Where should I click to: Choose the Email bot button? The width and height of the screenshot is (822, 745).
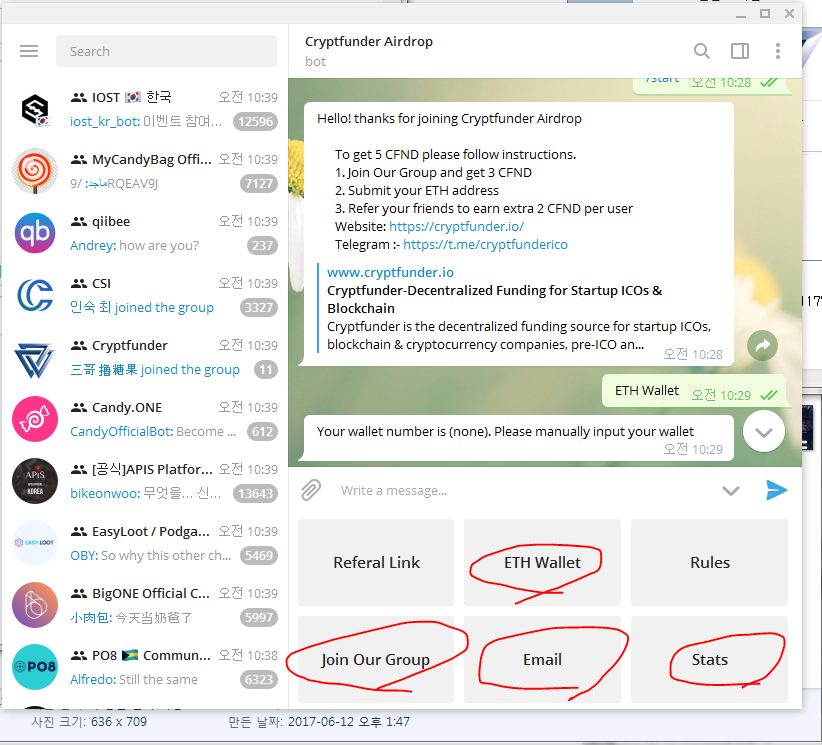point(542,660)
